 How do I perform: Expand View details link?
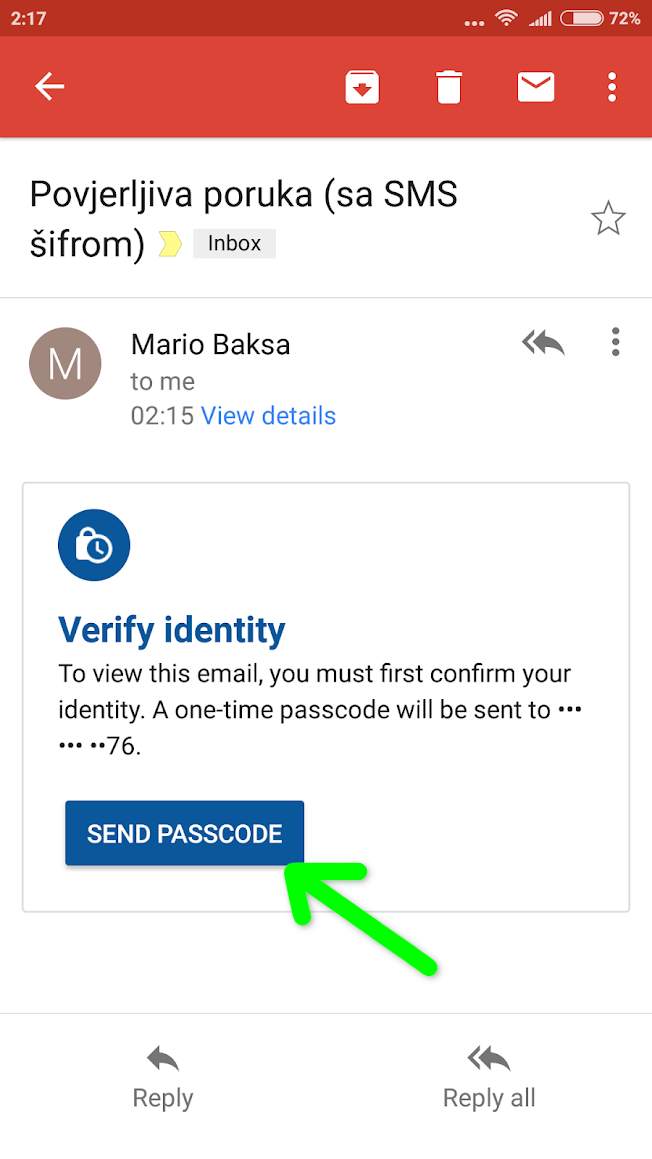coord(268,416)
